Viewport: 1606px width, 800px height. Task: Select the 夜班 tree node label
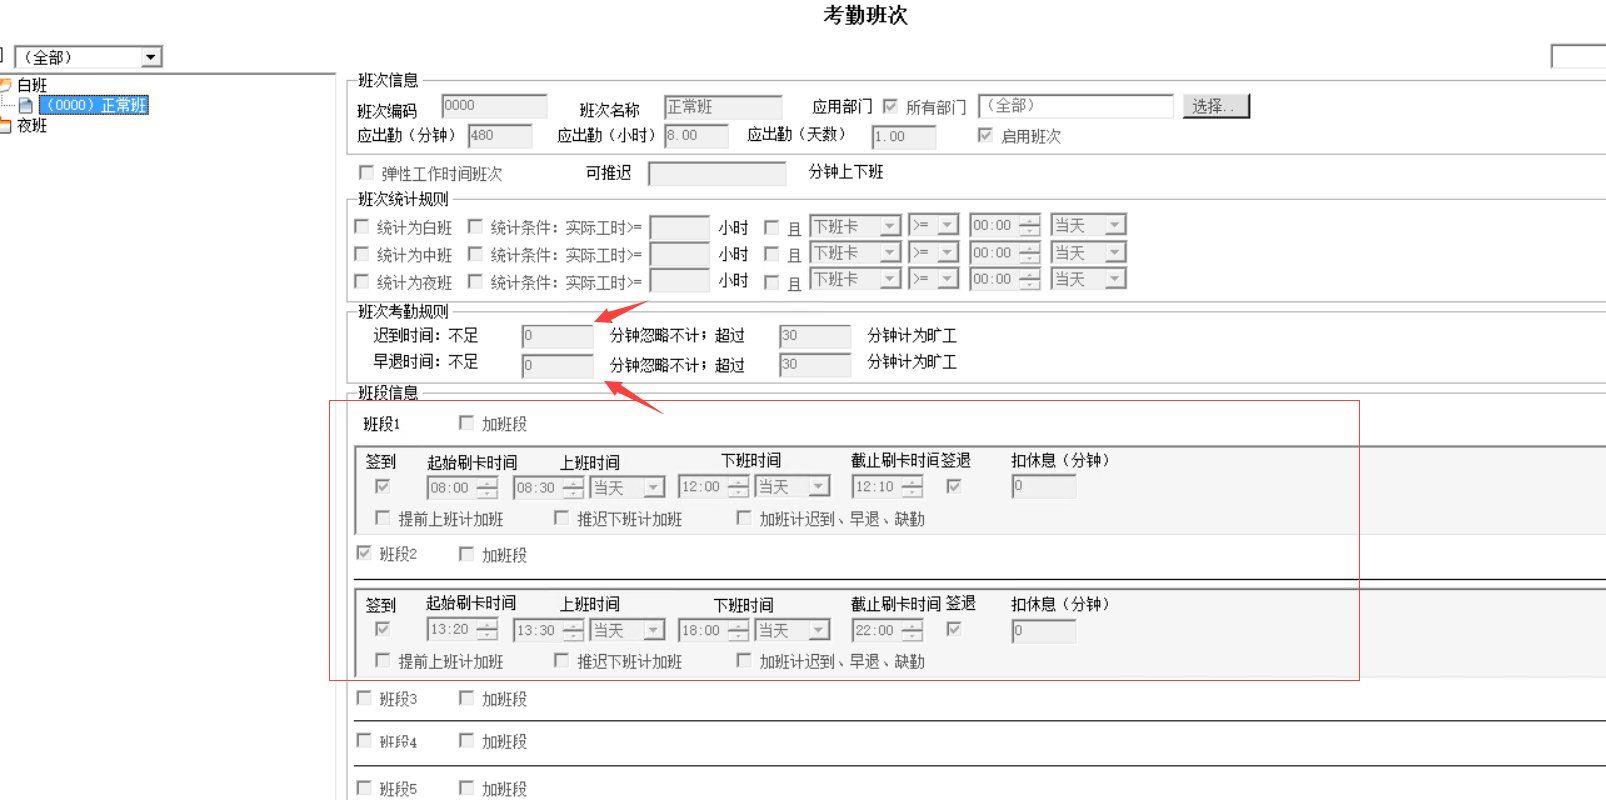32,125
